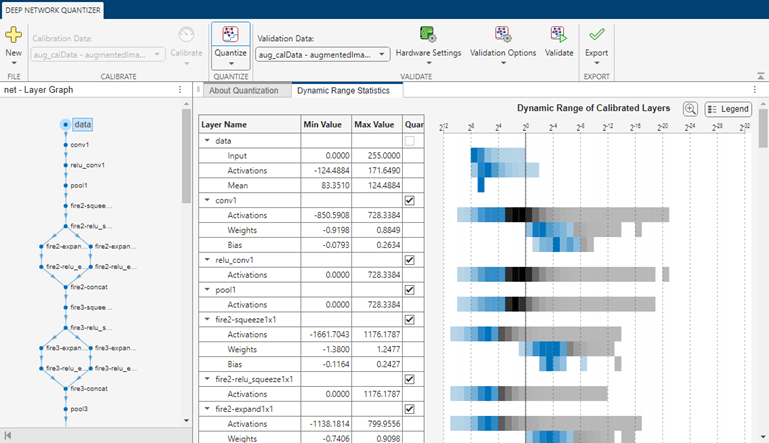Screen dimensions: 769x443
Task: Switch to the About Quantization tab
Action: click(244, 90)
